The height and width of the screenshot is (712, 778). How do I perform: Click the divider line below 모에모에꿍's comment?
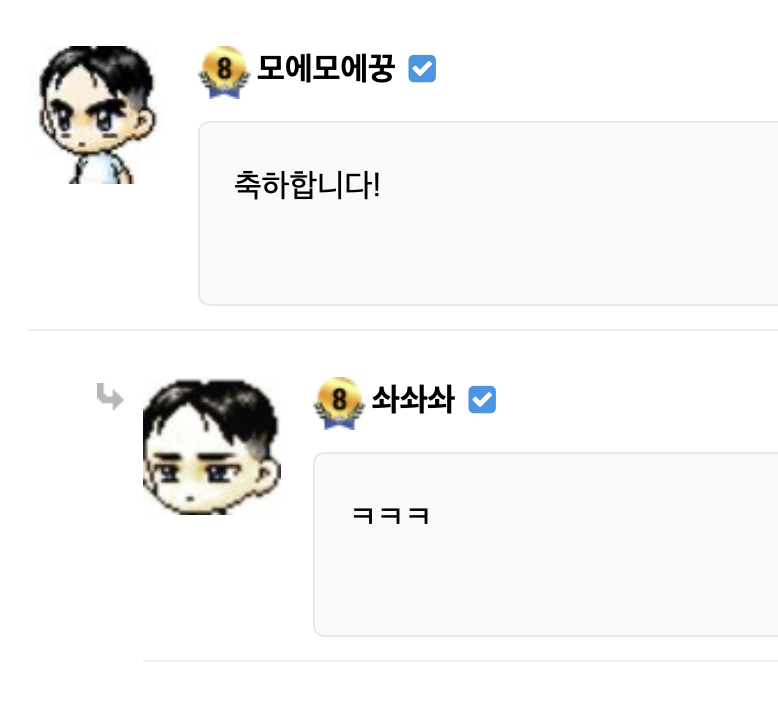[x=400, y=329]
